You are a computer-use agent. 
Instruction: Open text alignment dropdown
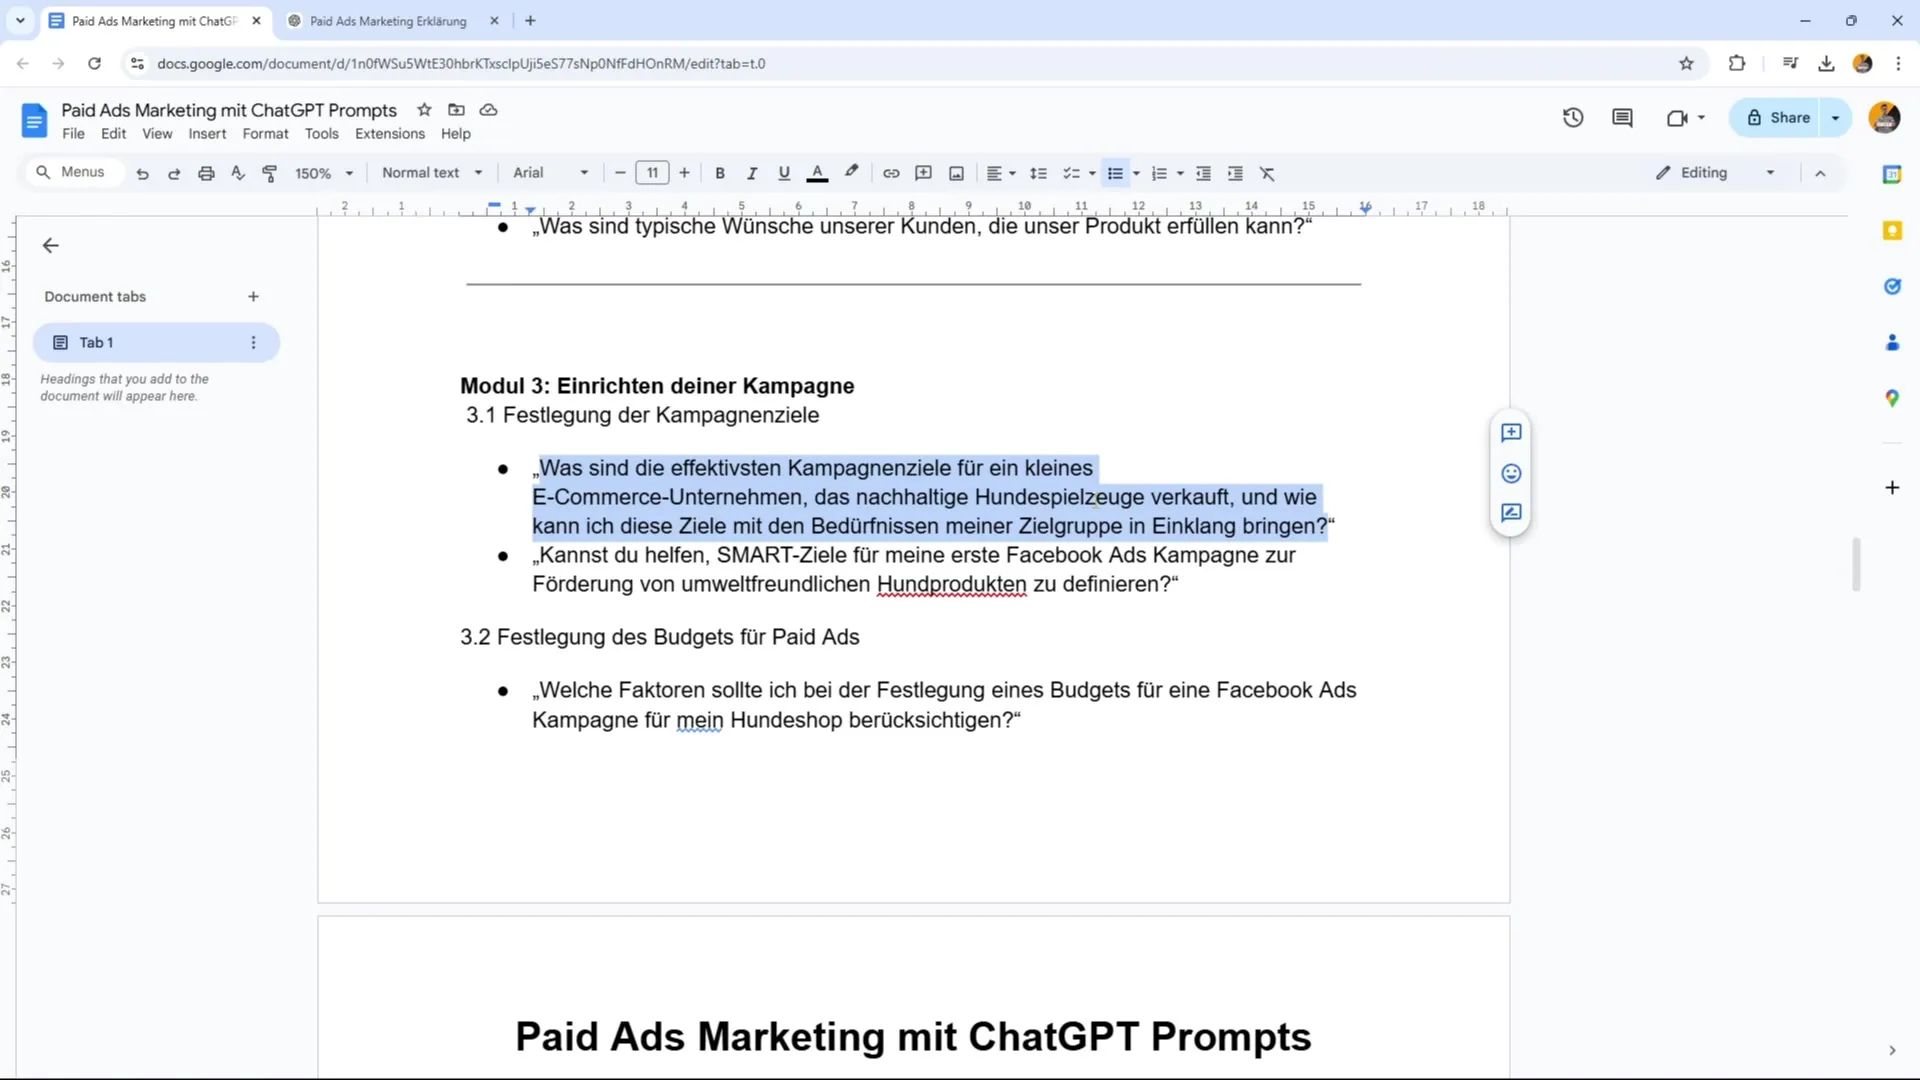[x=1001, y=173]
